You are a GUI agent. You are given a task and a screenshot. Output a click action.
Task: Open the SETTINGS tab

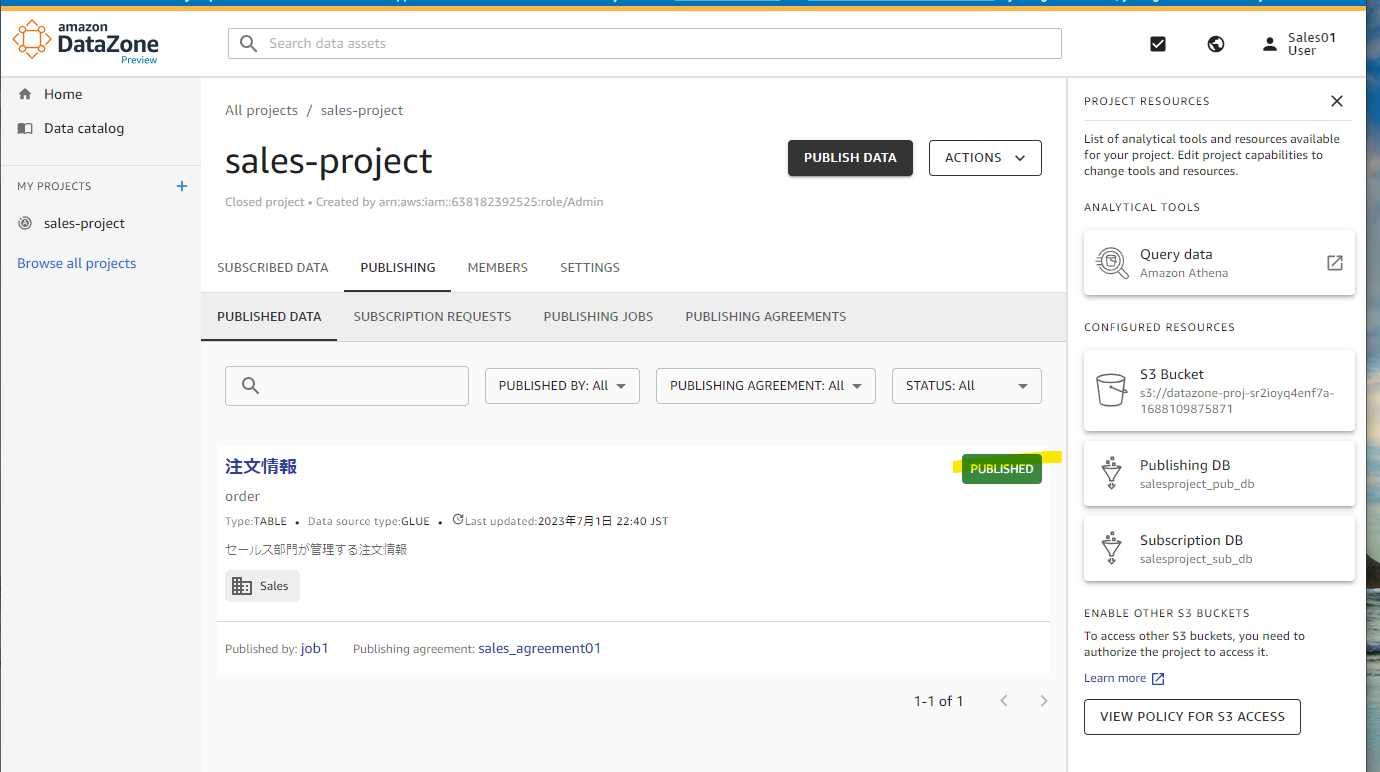pyautogui.click(x=590, y=268)
